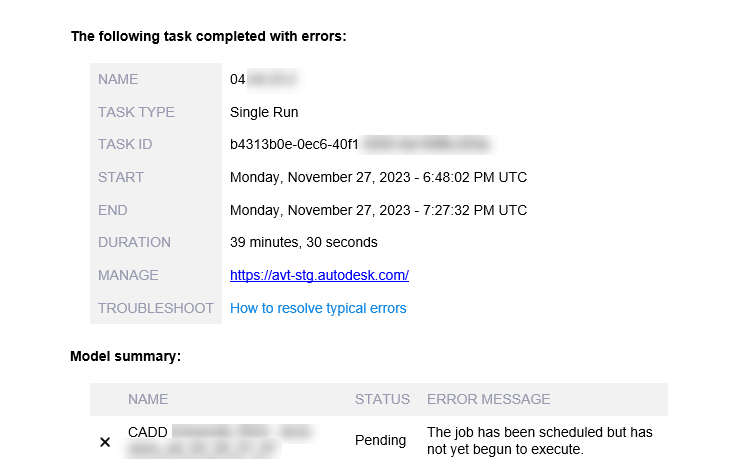
Task: Click the red X error icon beside CADD
Action: click(105, 441)
